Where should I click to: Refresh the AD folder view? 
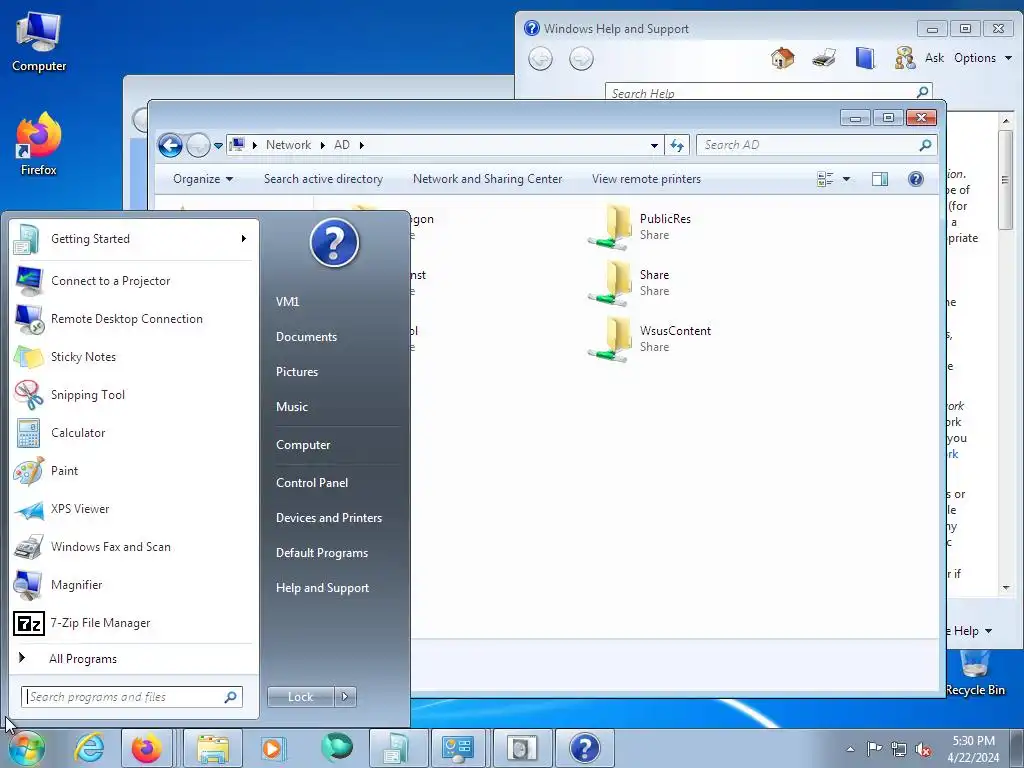[677, 146]
